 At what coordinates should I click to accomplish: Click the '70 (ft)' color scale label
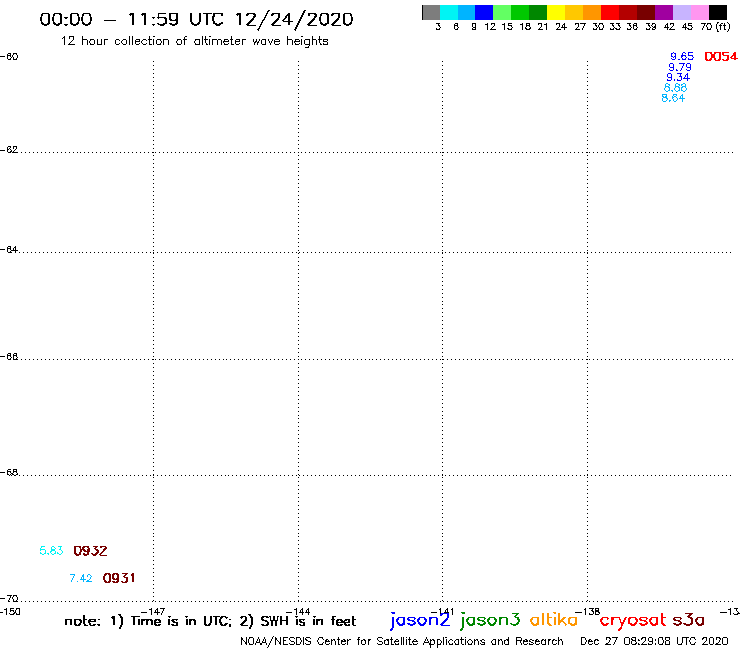point(715,26)
